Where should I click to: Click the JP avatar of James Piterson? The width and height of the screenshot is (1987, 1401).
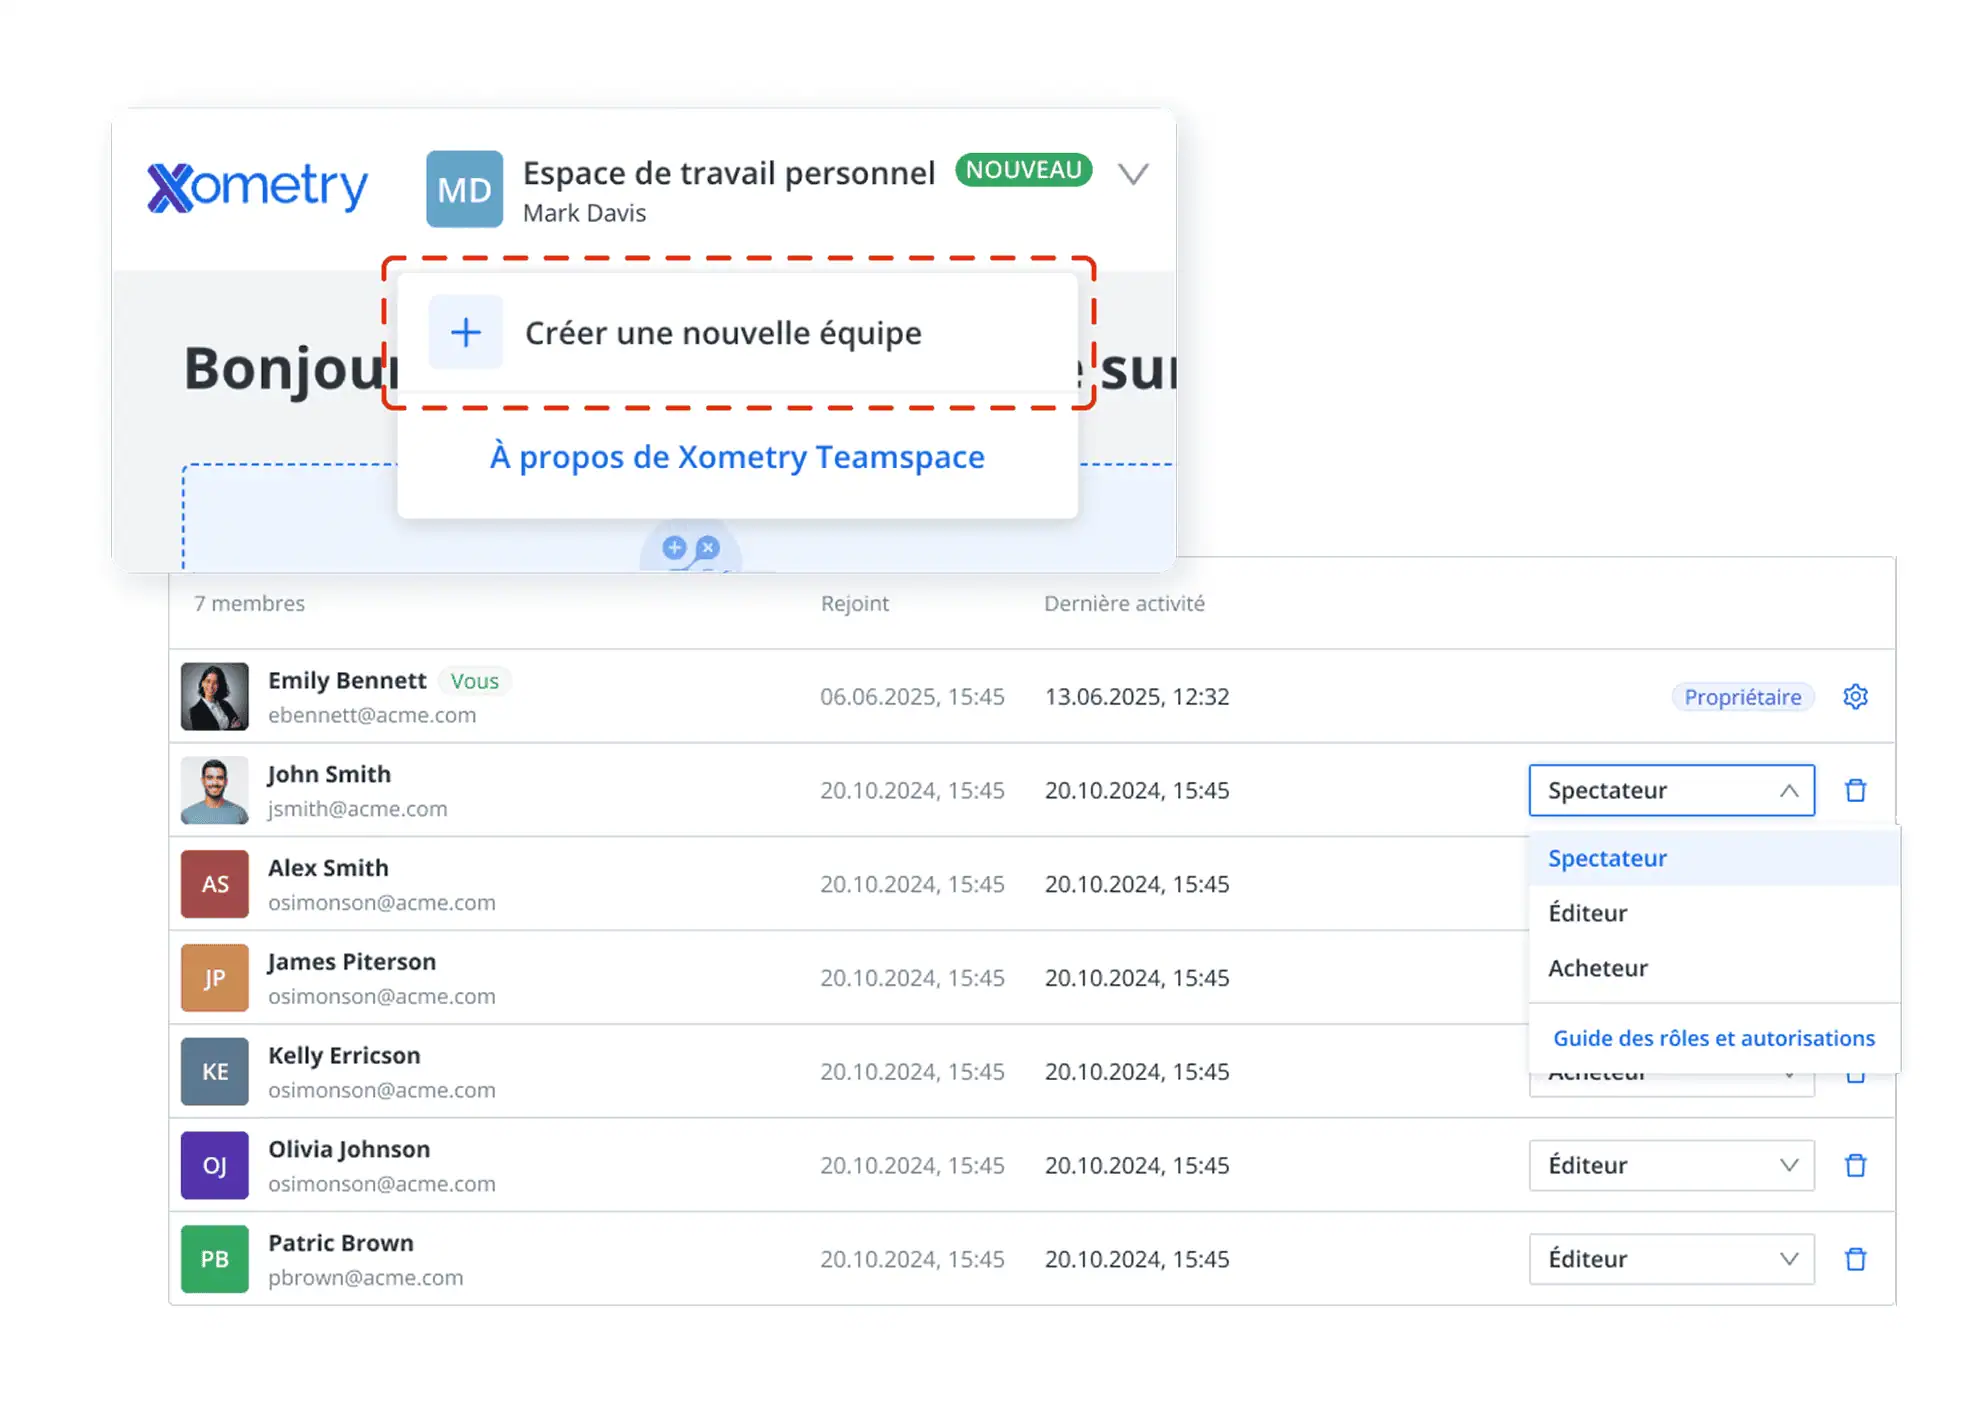point(214,978)
